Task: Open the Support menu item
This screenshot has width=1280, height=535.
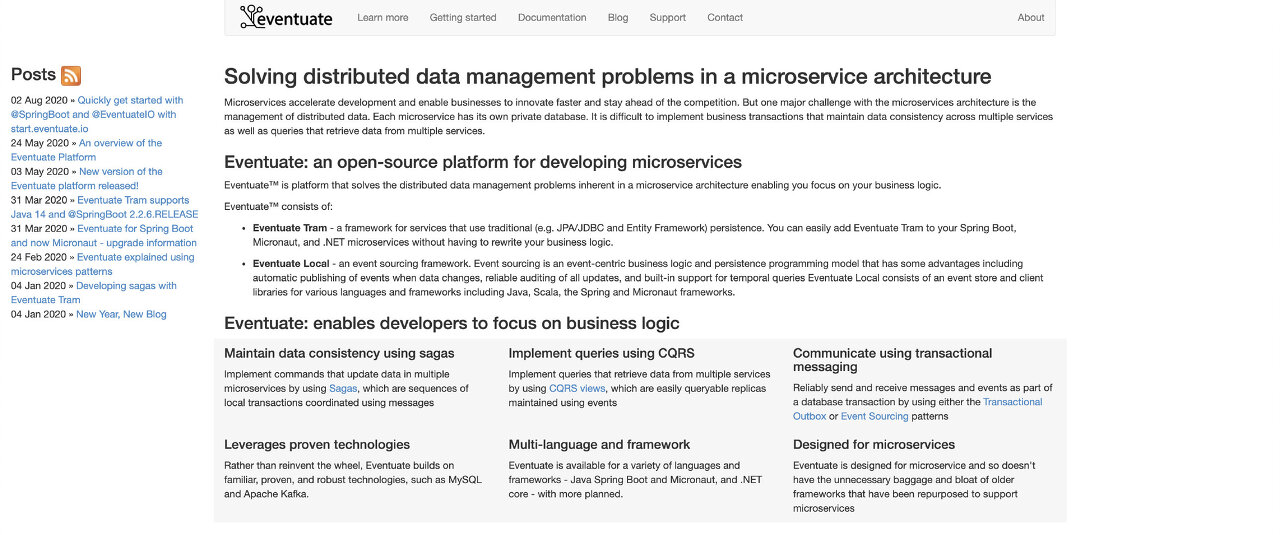Action: coord(668,17)
